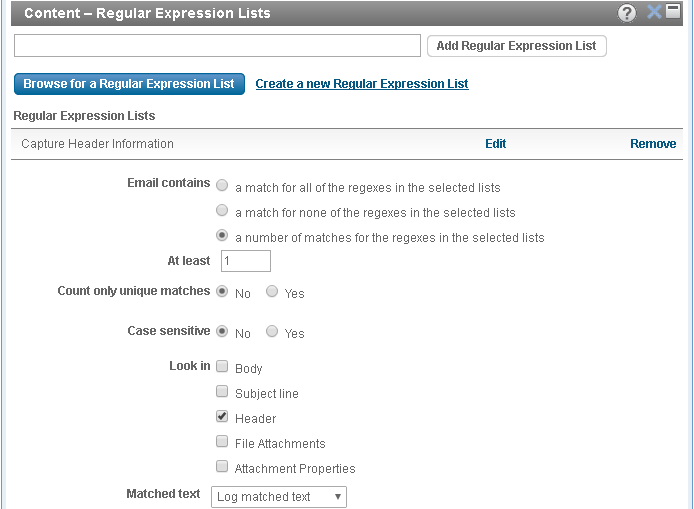The width and height of the screenshot is (694, 509).
Task: Set Case sensitive to Yes
Action: pyautogui.click(x=272, y=332)
